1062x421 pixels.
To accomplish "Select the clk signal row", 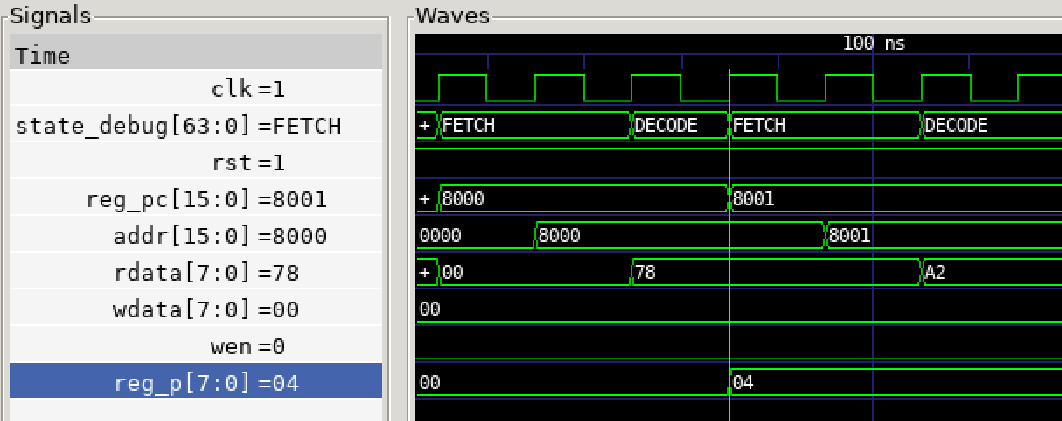I will [196, 89].
